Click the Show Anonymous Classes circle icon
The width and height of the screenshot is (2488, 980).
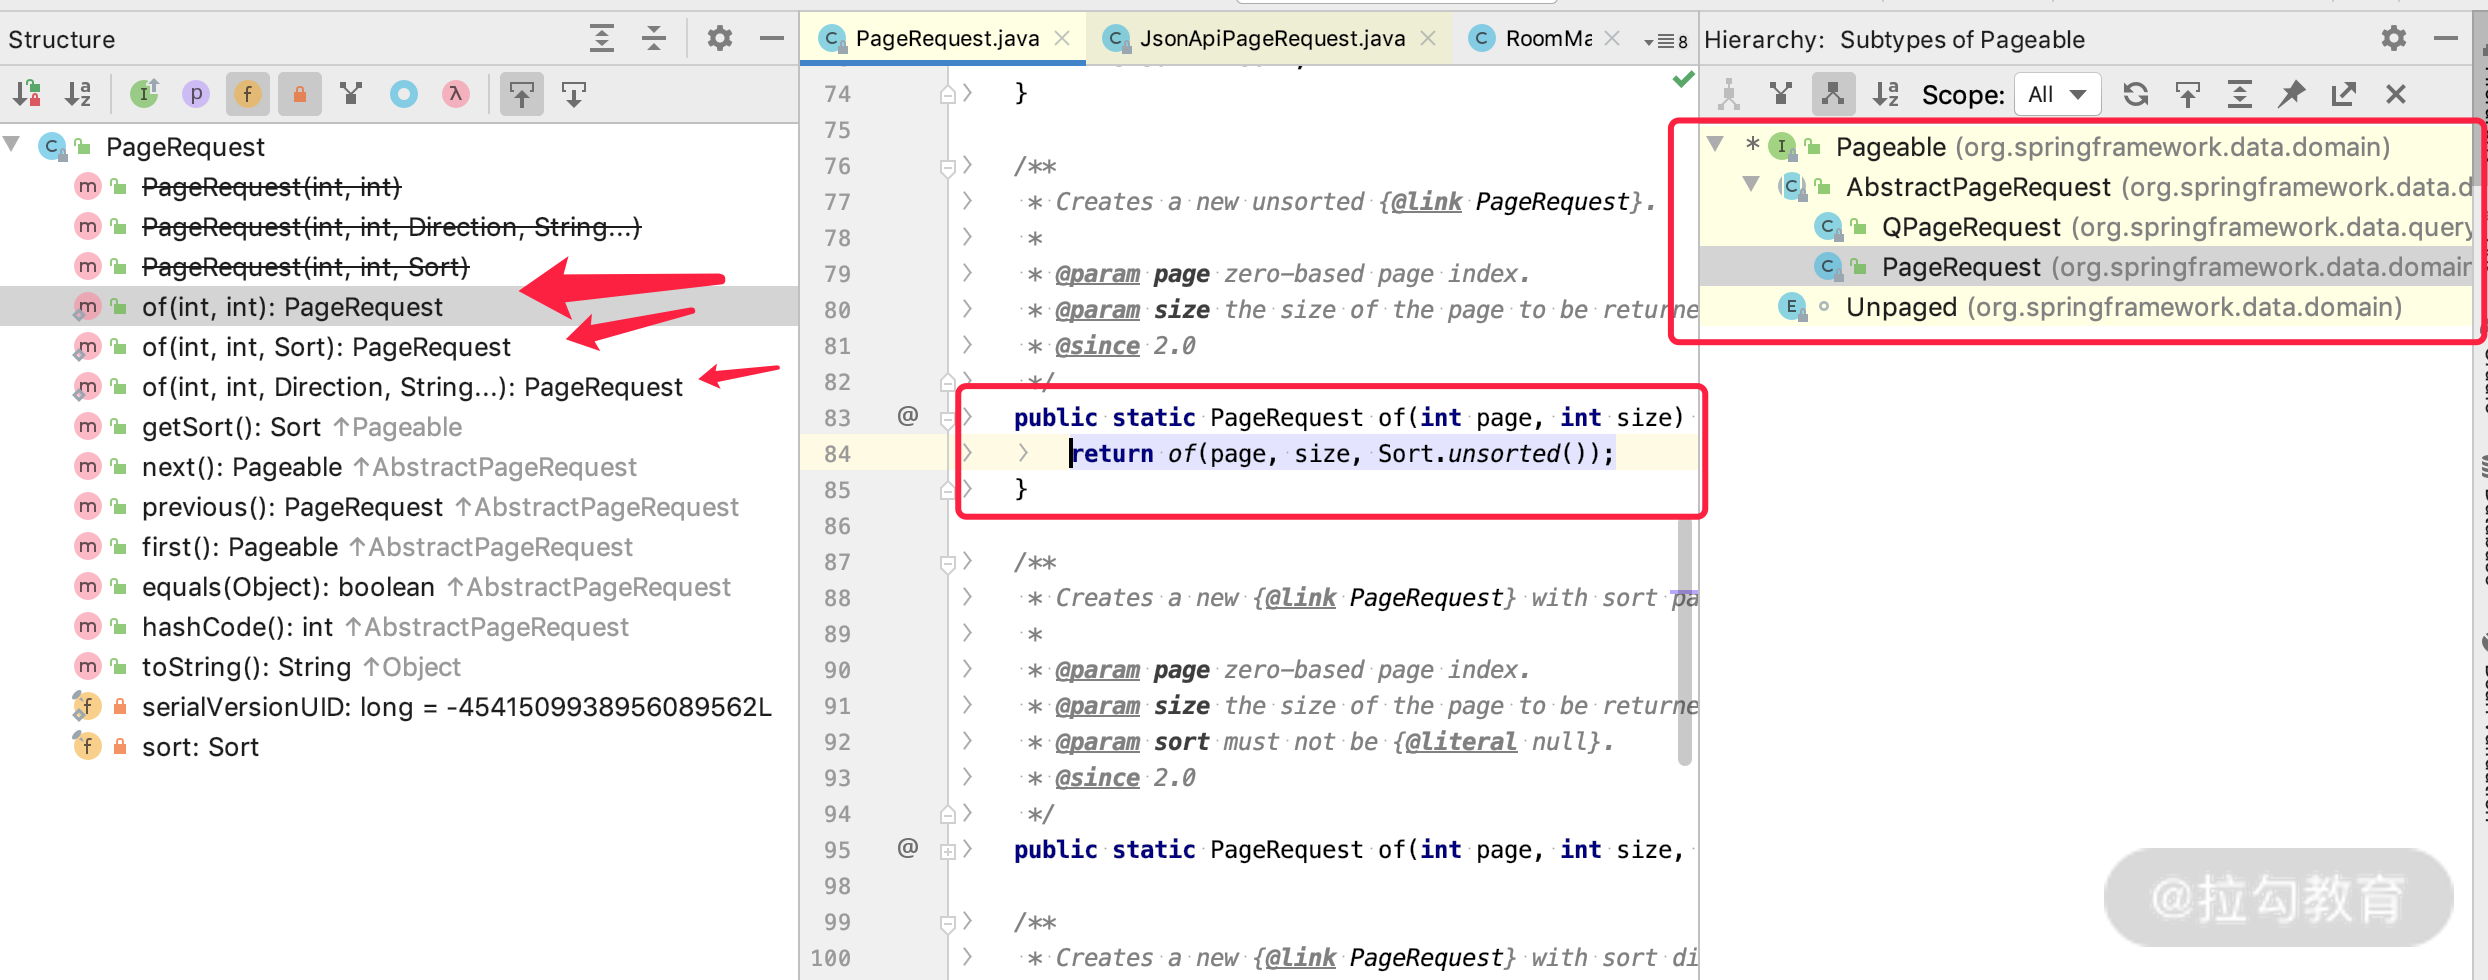[404, 94]
